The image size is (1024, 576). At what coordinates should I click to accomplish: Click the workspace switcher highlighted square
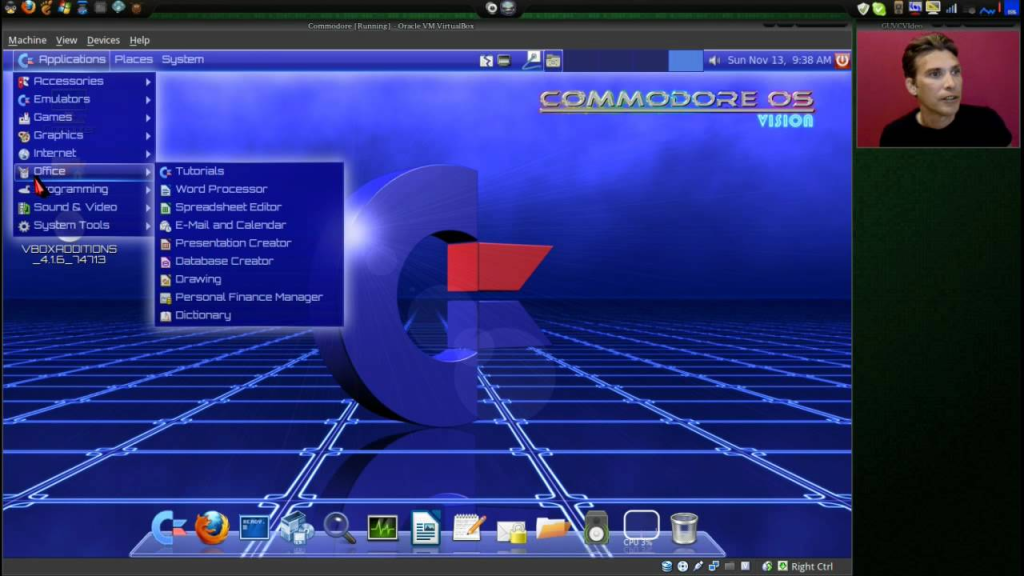685,60
